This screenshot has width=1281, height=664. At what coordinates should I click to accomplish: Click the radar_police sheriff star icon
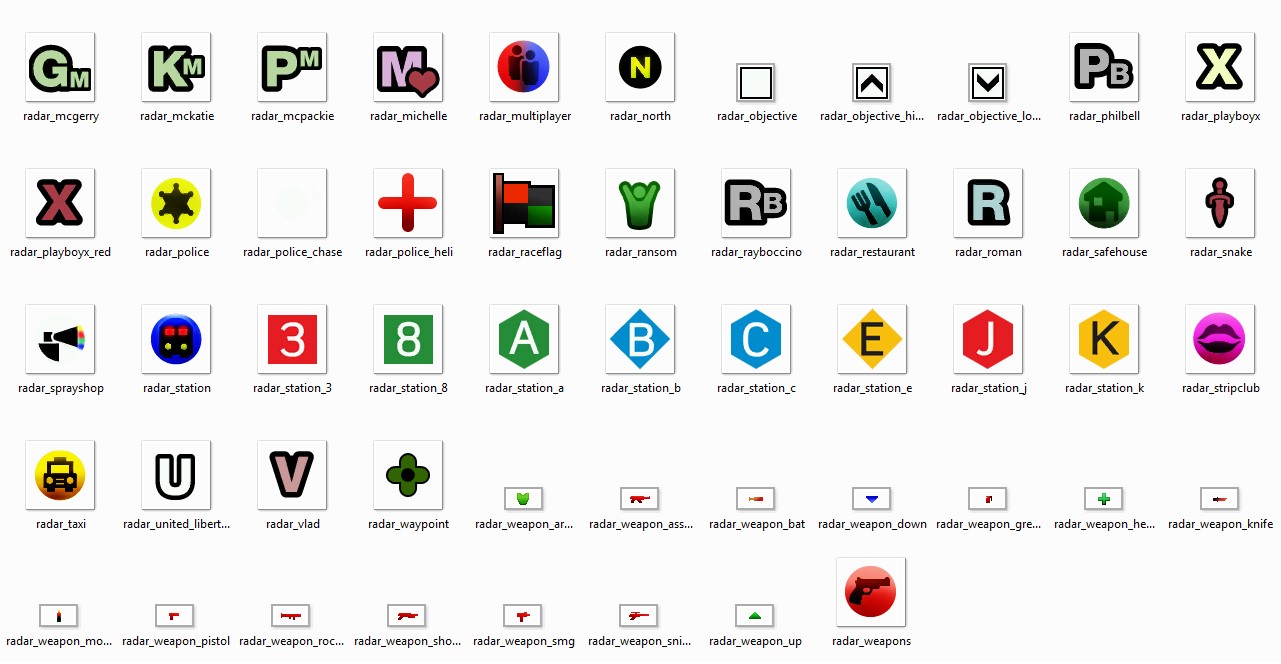click(176, 203)
